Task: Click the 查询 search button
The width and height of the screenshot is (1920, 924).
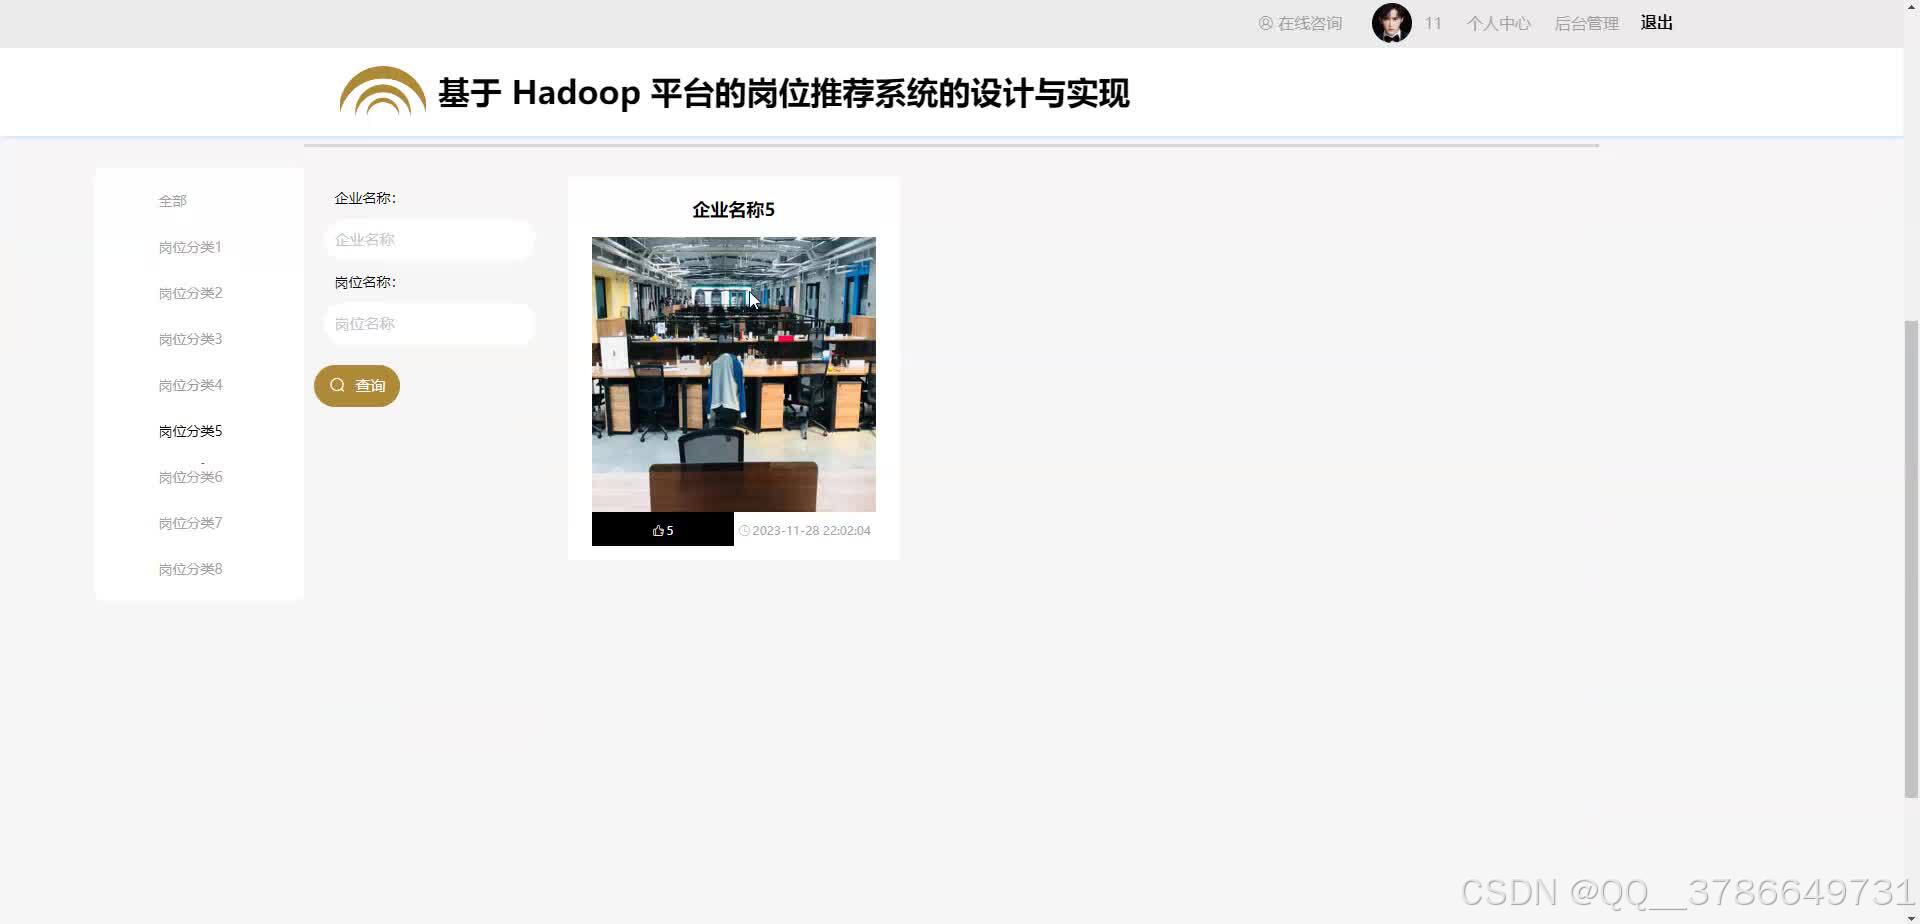Action: (357, 386)
